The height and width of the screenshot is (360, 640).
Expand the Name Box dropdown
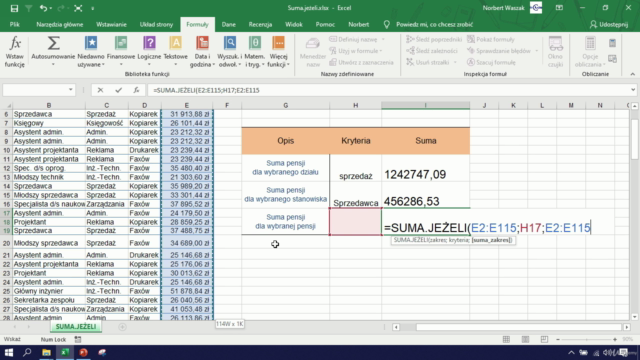tap(71, 90)
